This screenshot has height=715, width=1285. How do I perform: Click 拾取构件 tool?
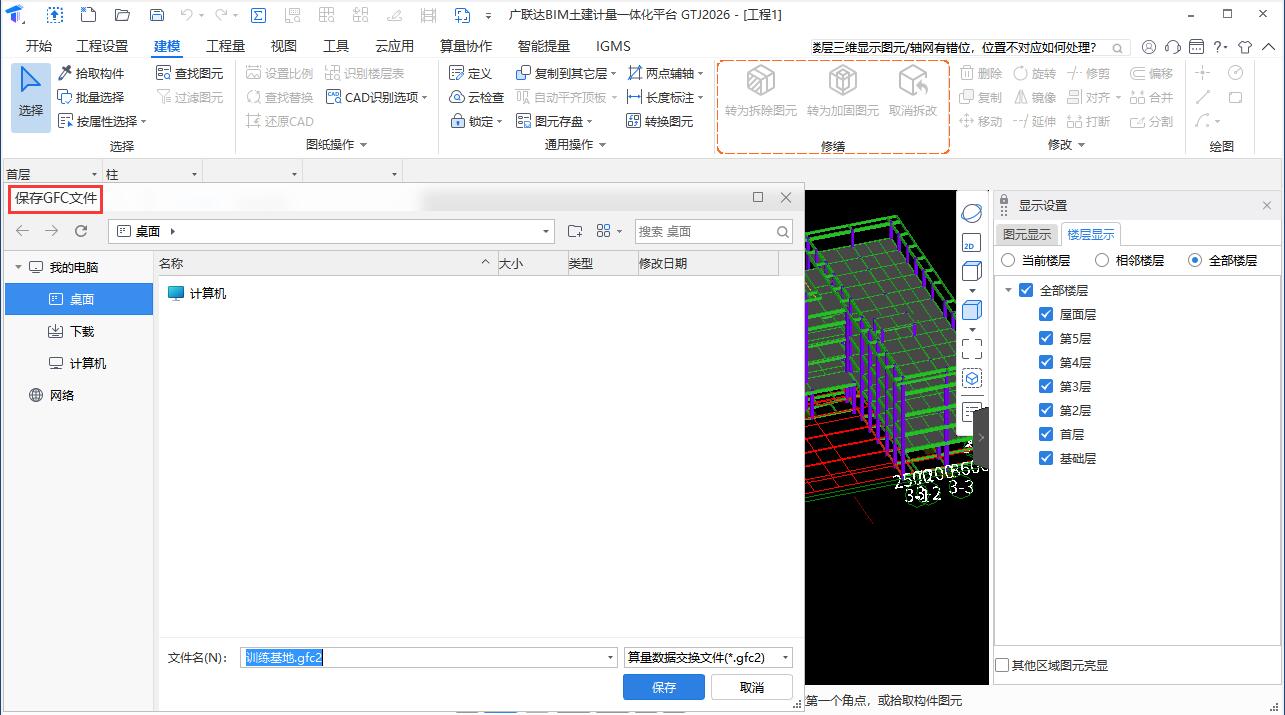(x=91, y=73)
